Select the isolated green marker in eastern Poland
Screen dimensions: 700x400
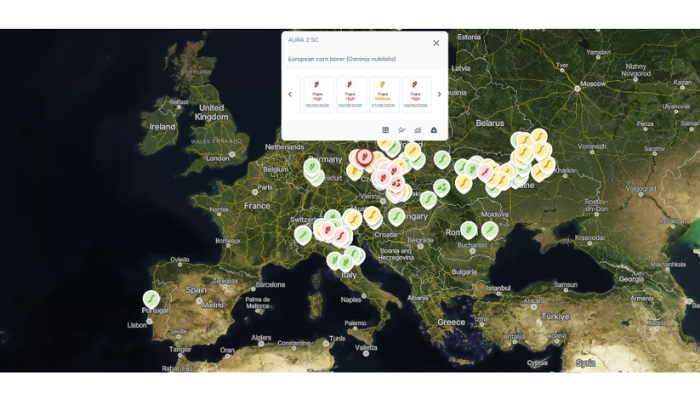[442, 160]
